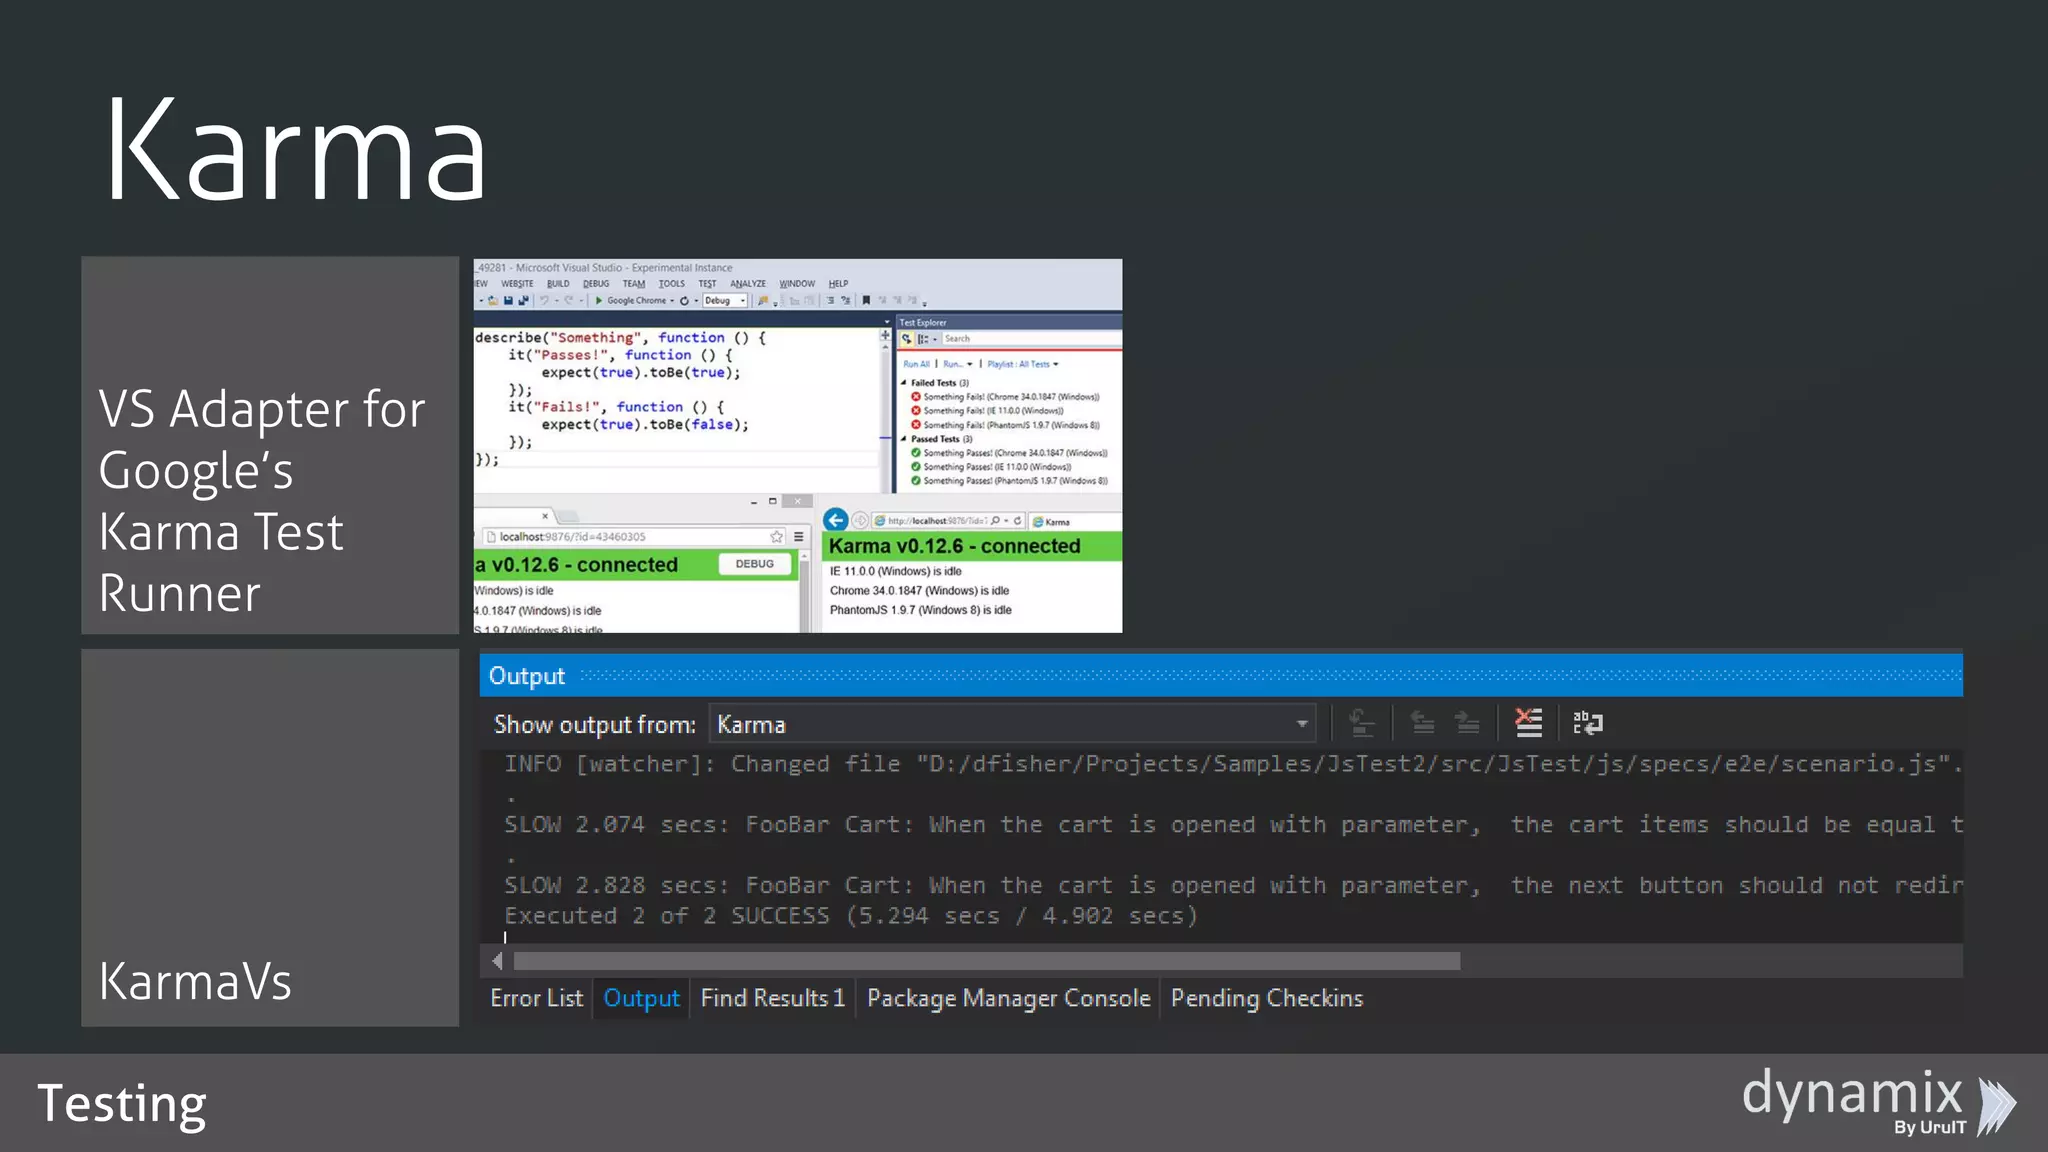Open the BUILD menu

(558, 284)
